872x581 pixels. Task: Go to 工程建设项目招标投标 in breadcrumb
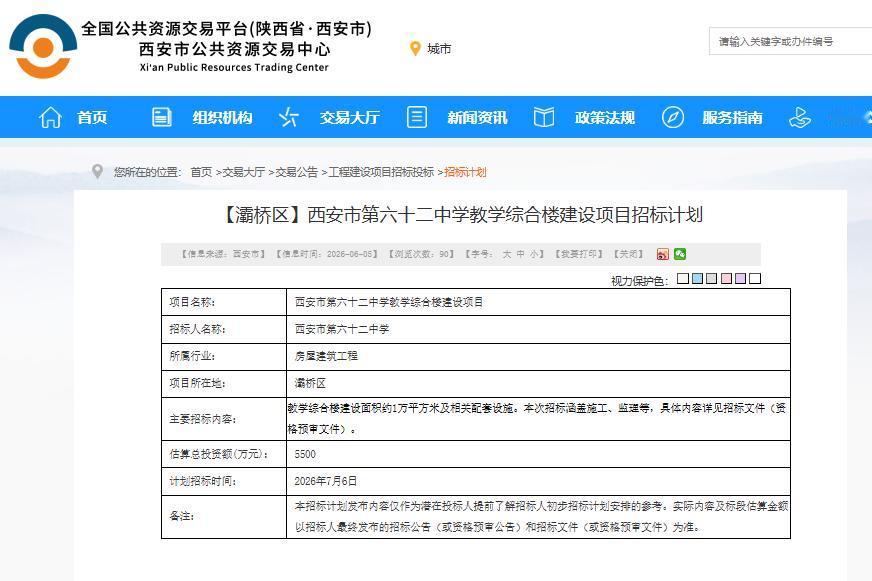[381, 172]
